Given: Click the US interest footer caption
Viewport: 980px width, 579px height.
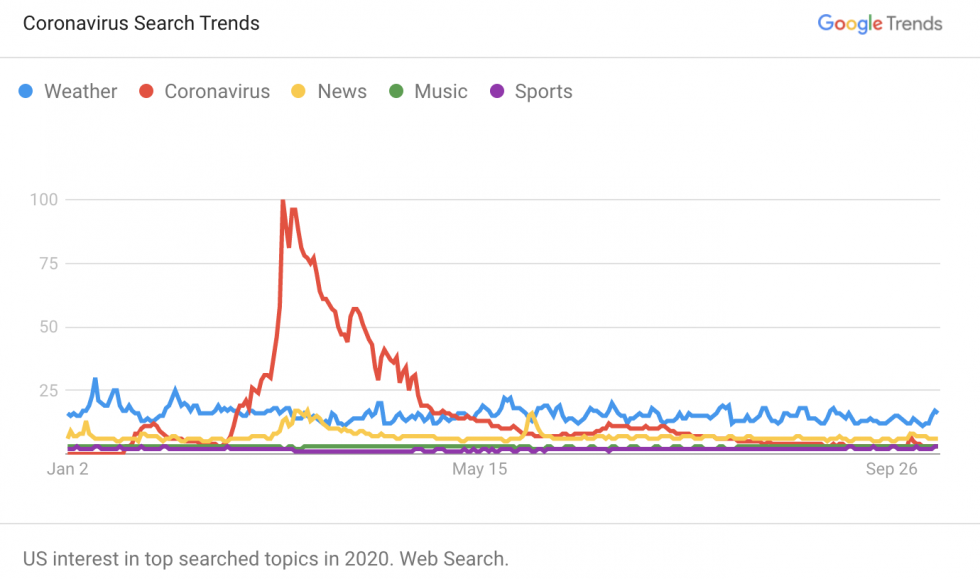Looking at the screenshot, I should pos(265,557).
